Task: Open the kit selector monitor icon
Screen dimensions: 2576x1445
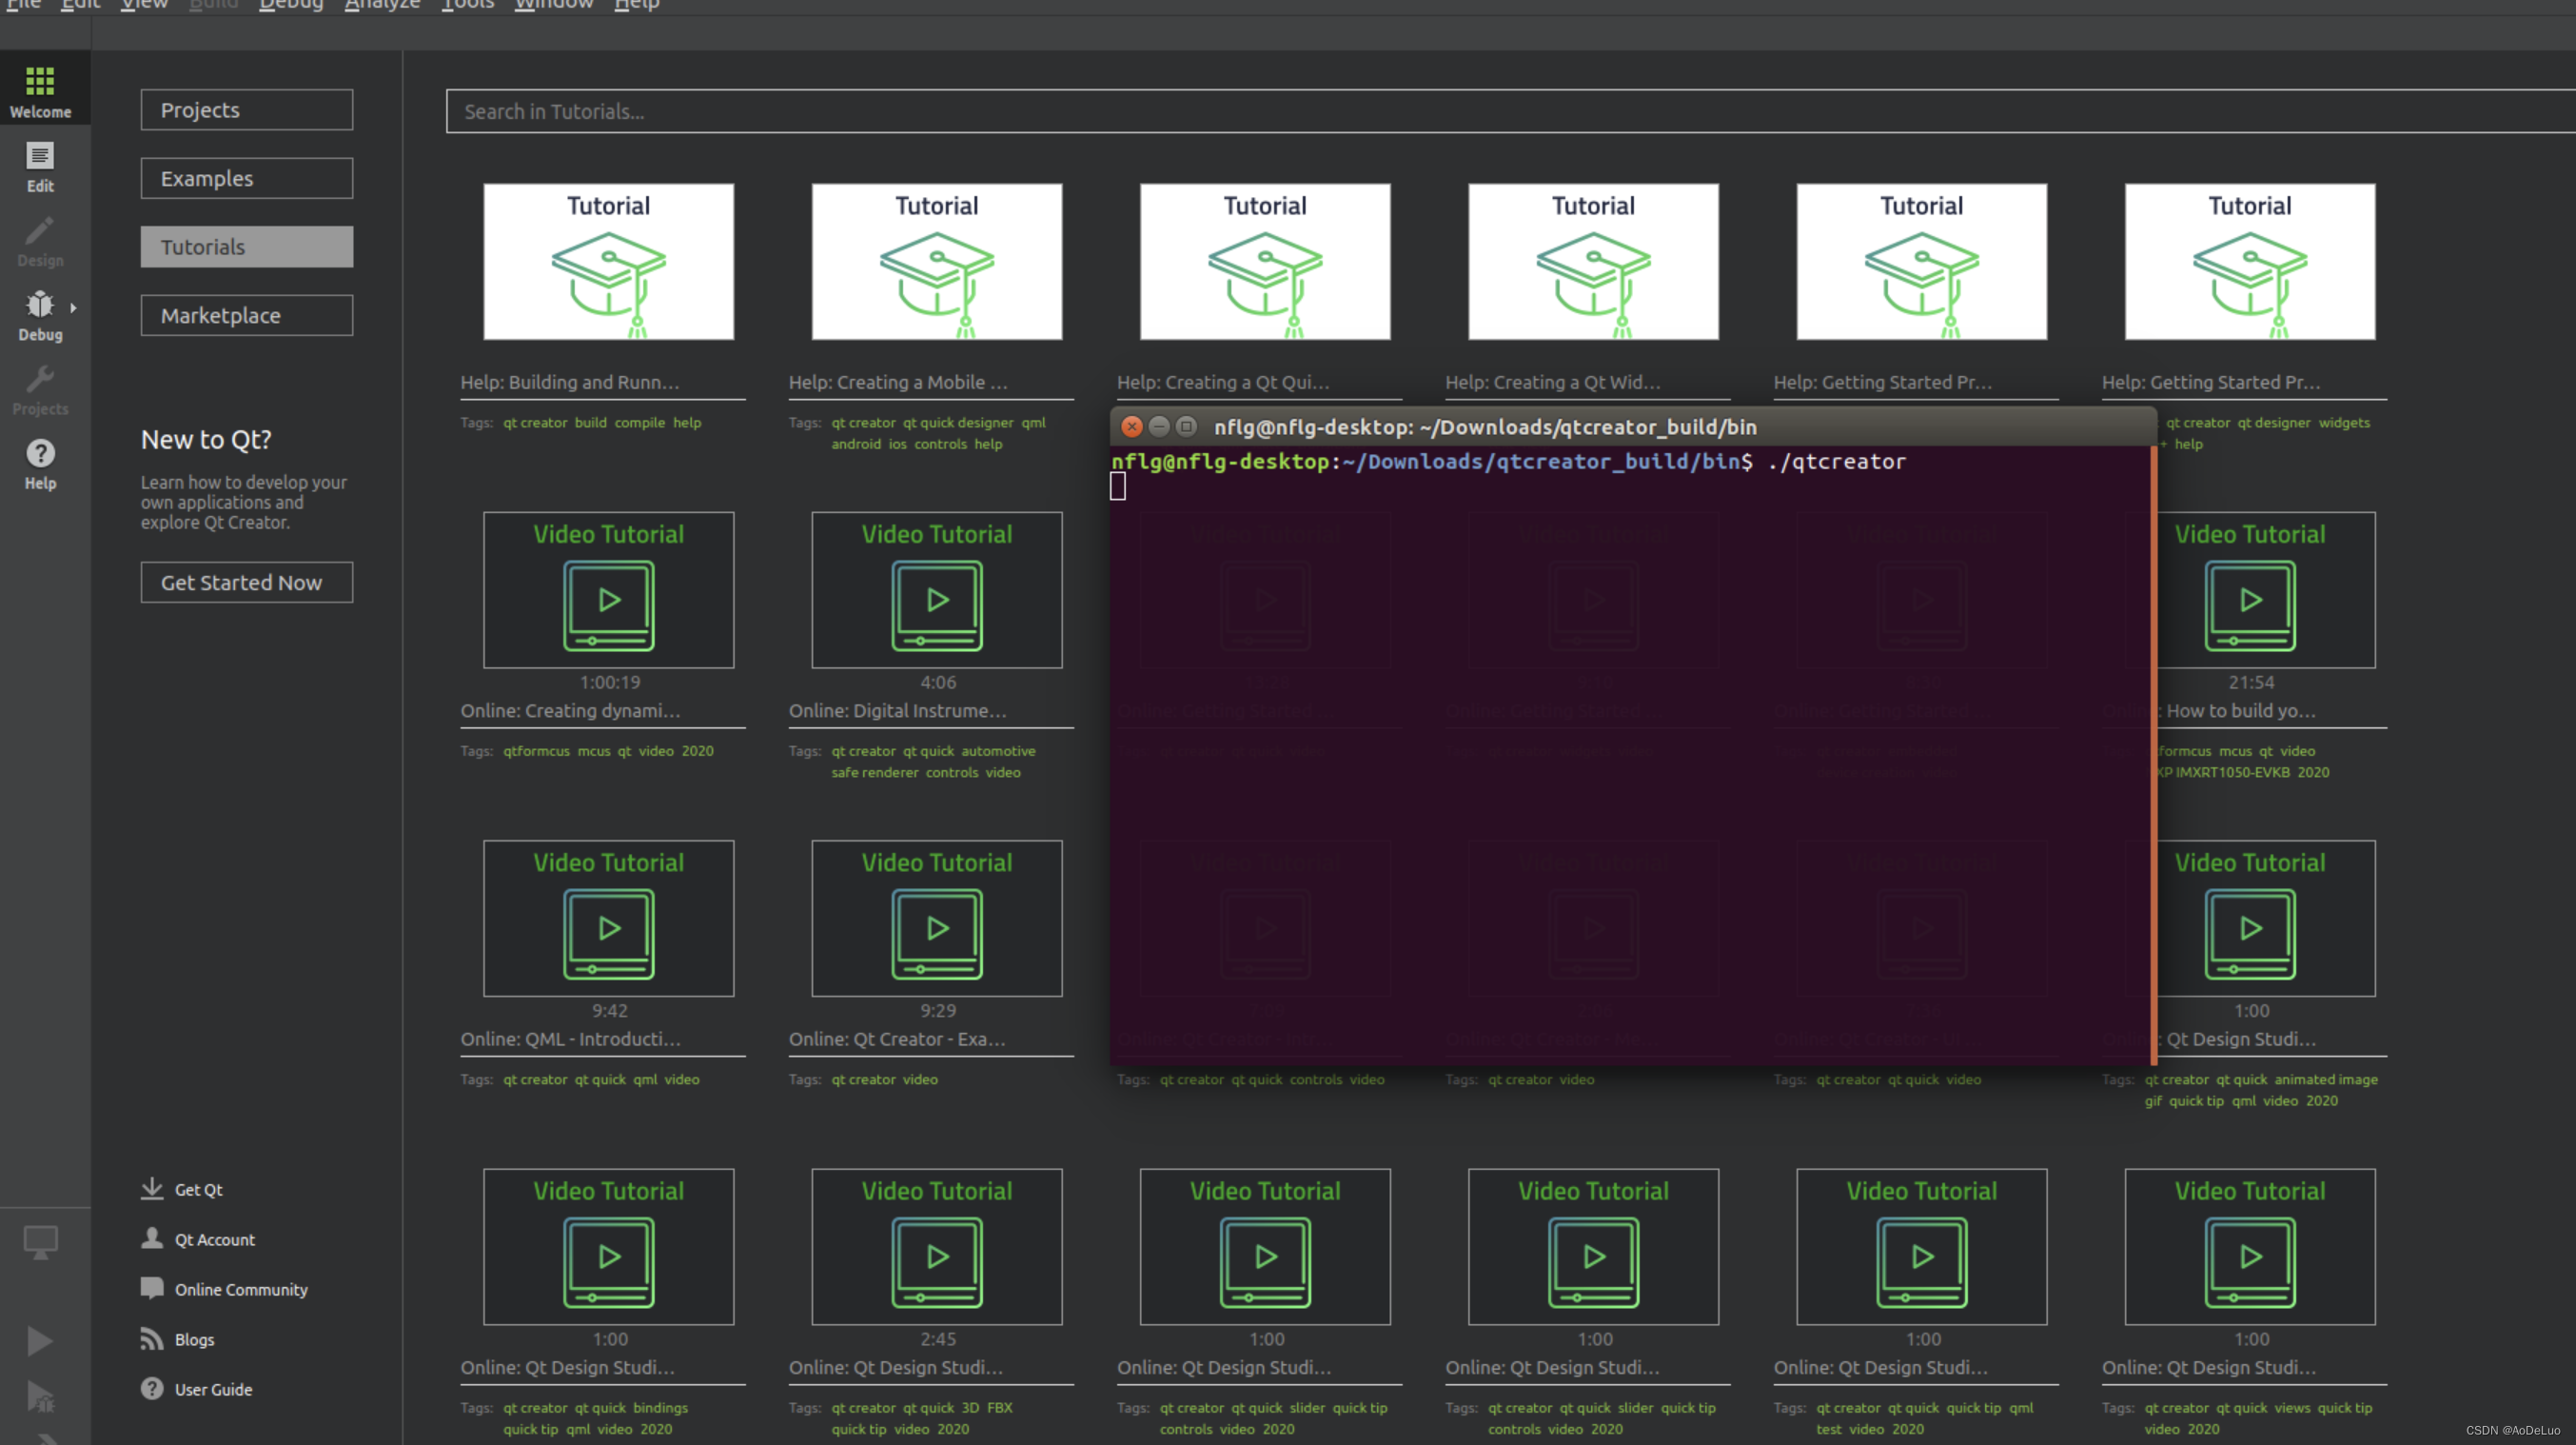Action: point(40,1241)
